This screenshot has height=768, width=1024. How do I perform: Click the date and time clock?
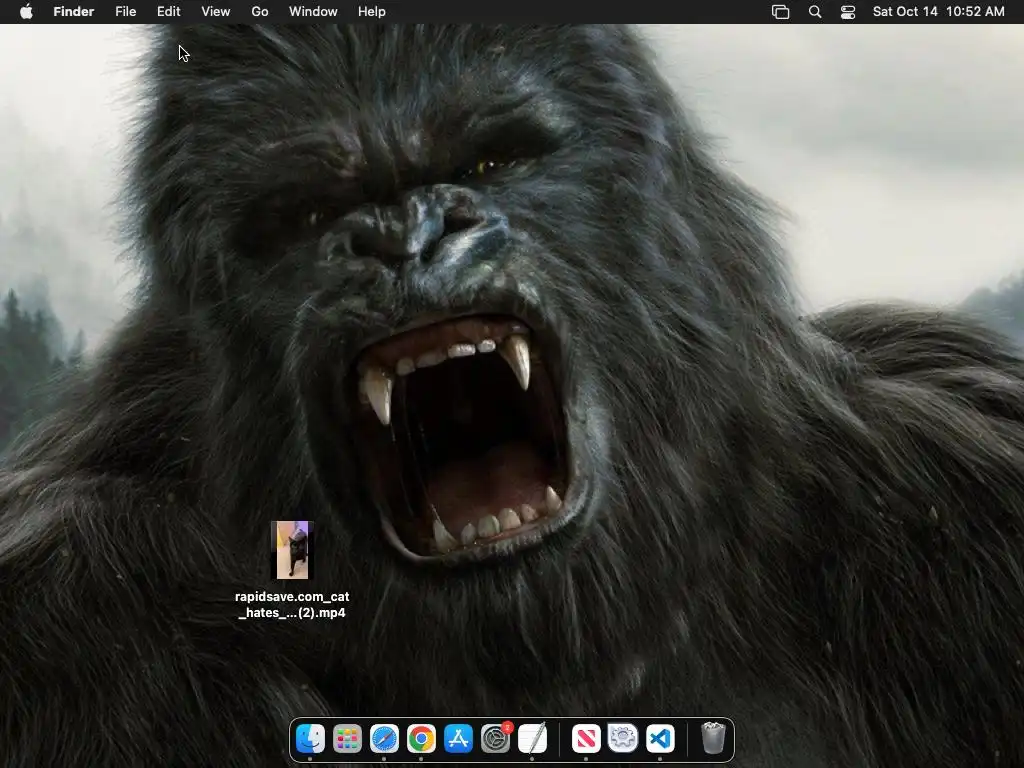click(x=938, y=12)
